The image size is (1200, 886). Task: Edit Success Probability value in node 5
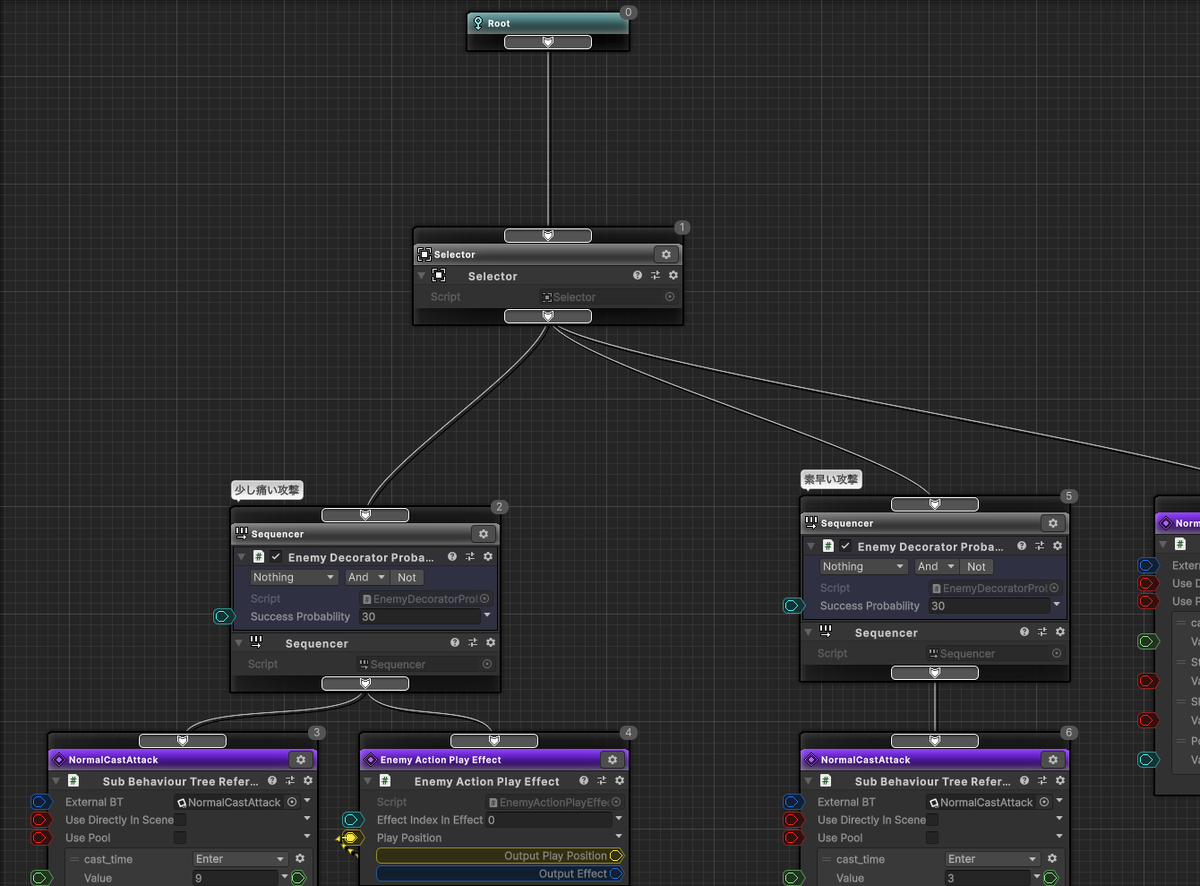point(989,606)
